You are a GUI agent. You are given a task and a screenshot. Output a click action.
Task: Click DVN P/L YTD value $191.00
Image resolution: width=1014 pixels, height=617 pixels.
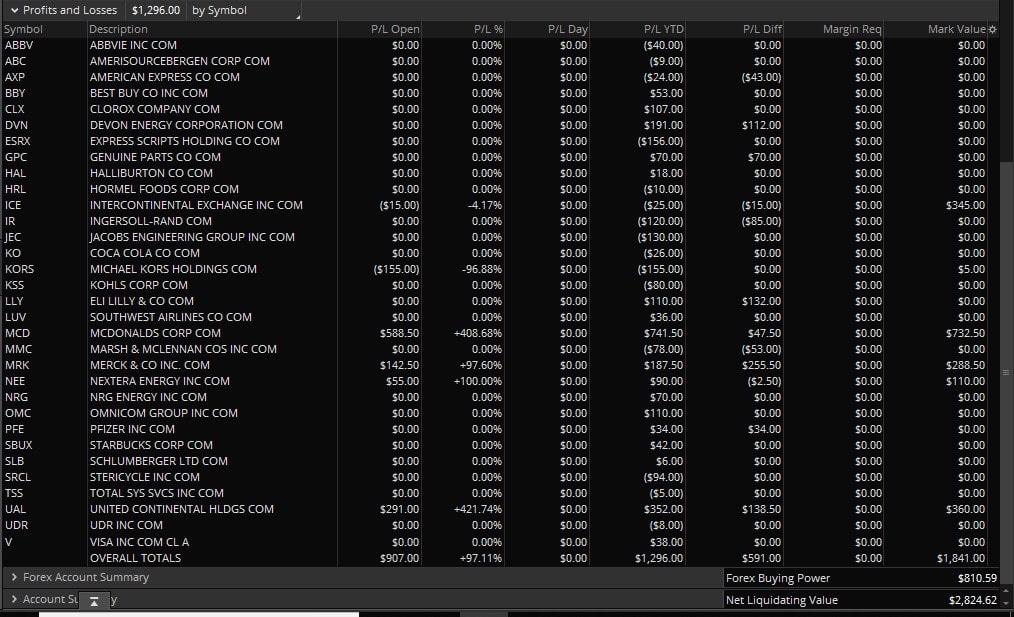pos(663,125)
